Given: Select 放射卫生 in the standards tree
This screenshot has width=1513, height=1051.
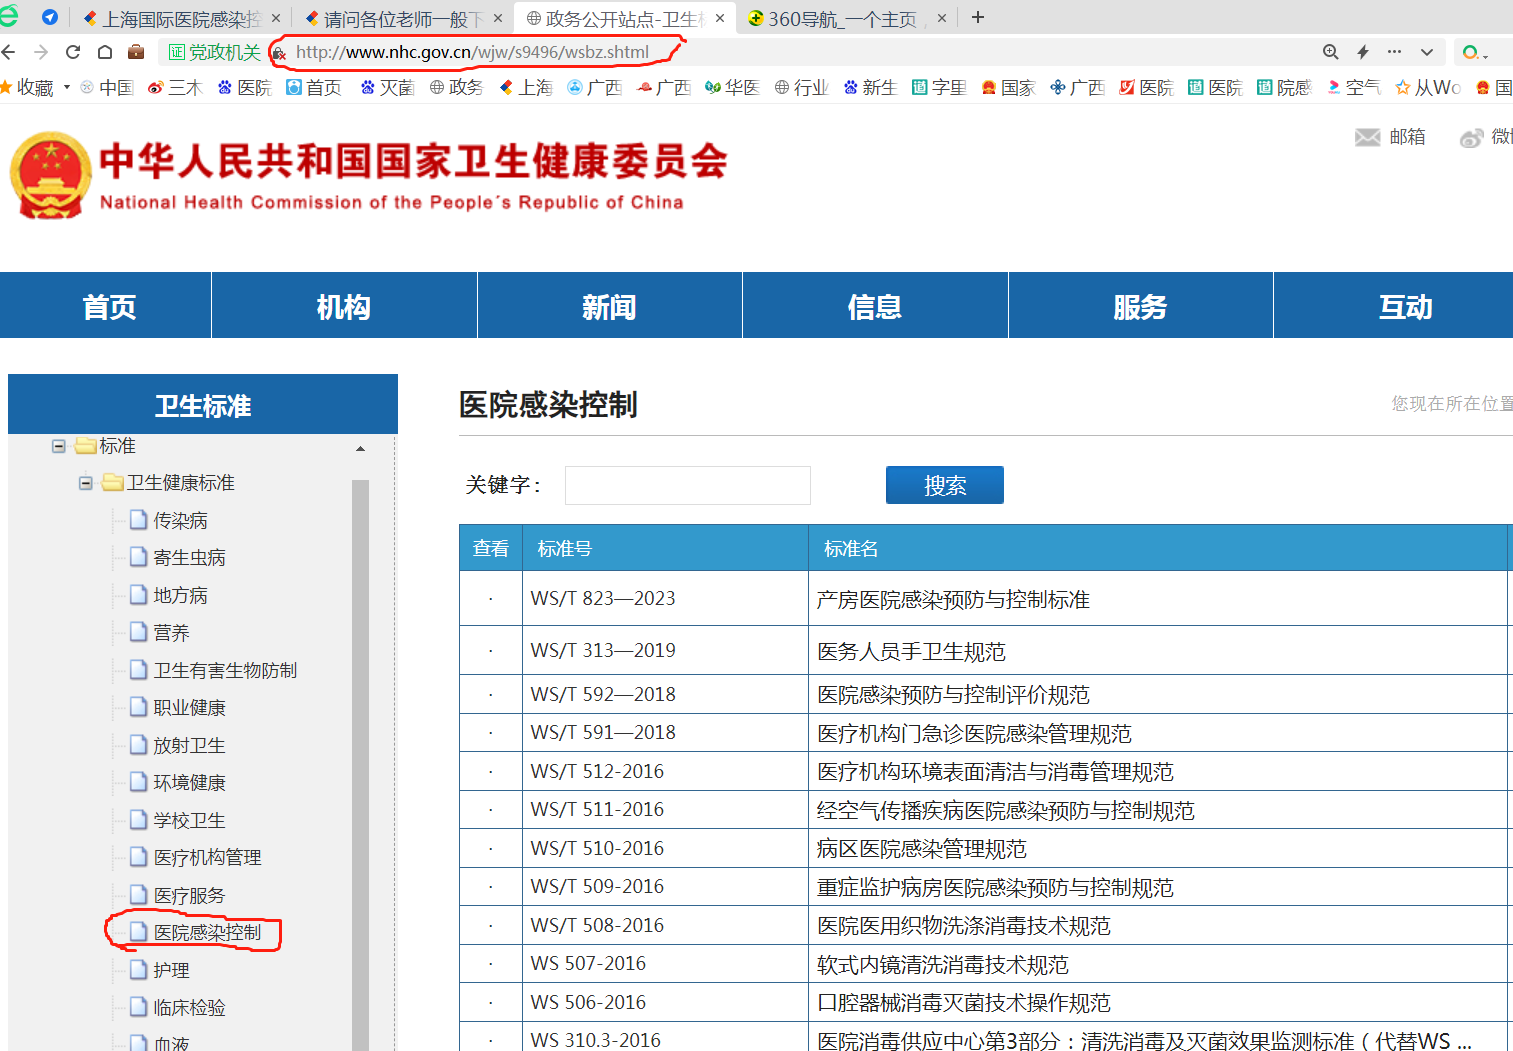Looking at the screenshot, I should (x=189, y=745).
